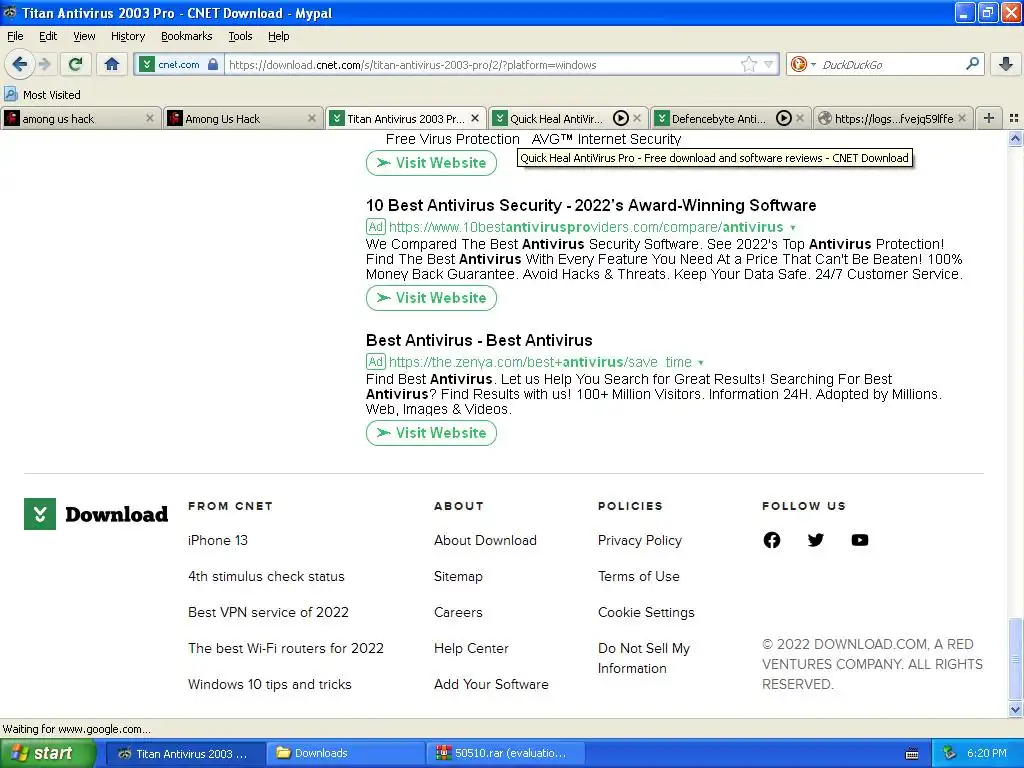The width and height of the screenshot is (1024, 768).
Task: Click Visit Website under Best Antivirus zenya ad
Action: coord(431,433)
